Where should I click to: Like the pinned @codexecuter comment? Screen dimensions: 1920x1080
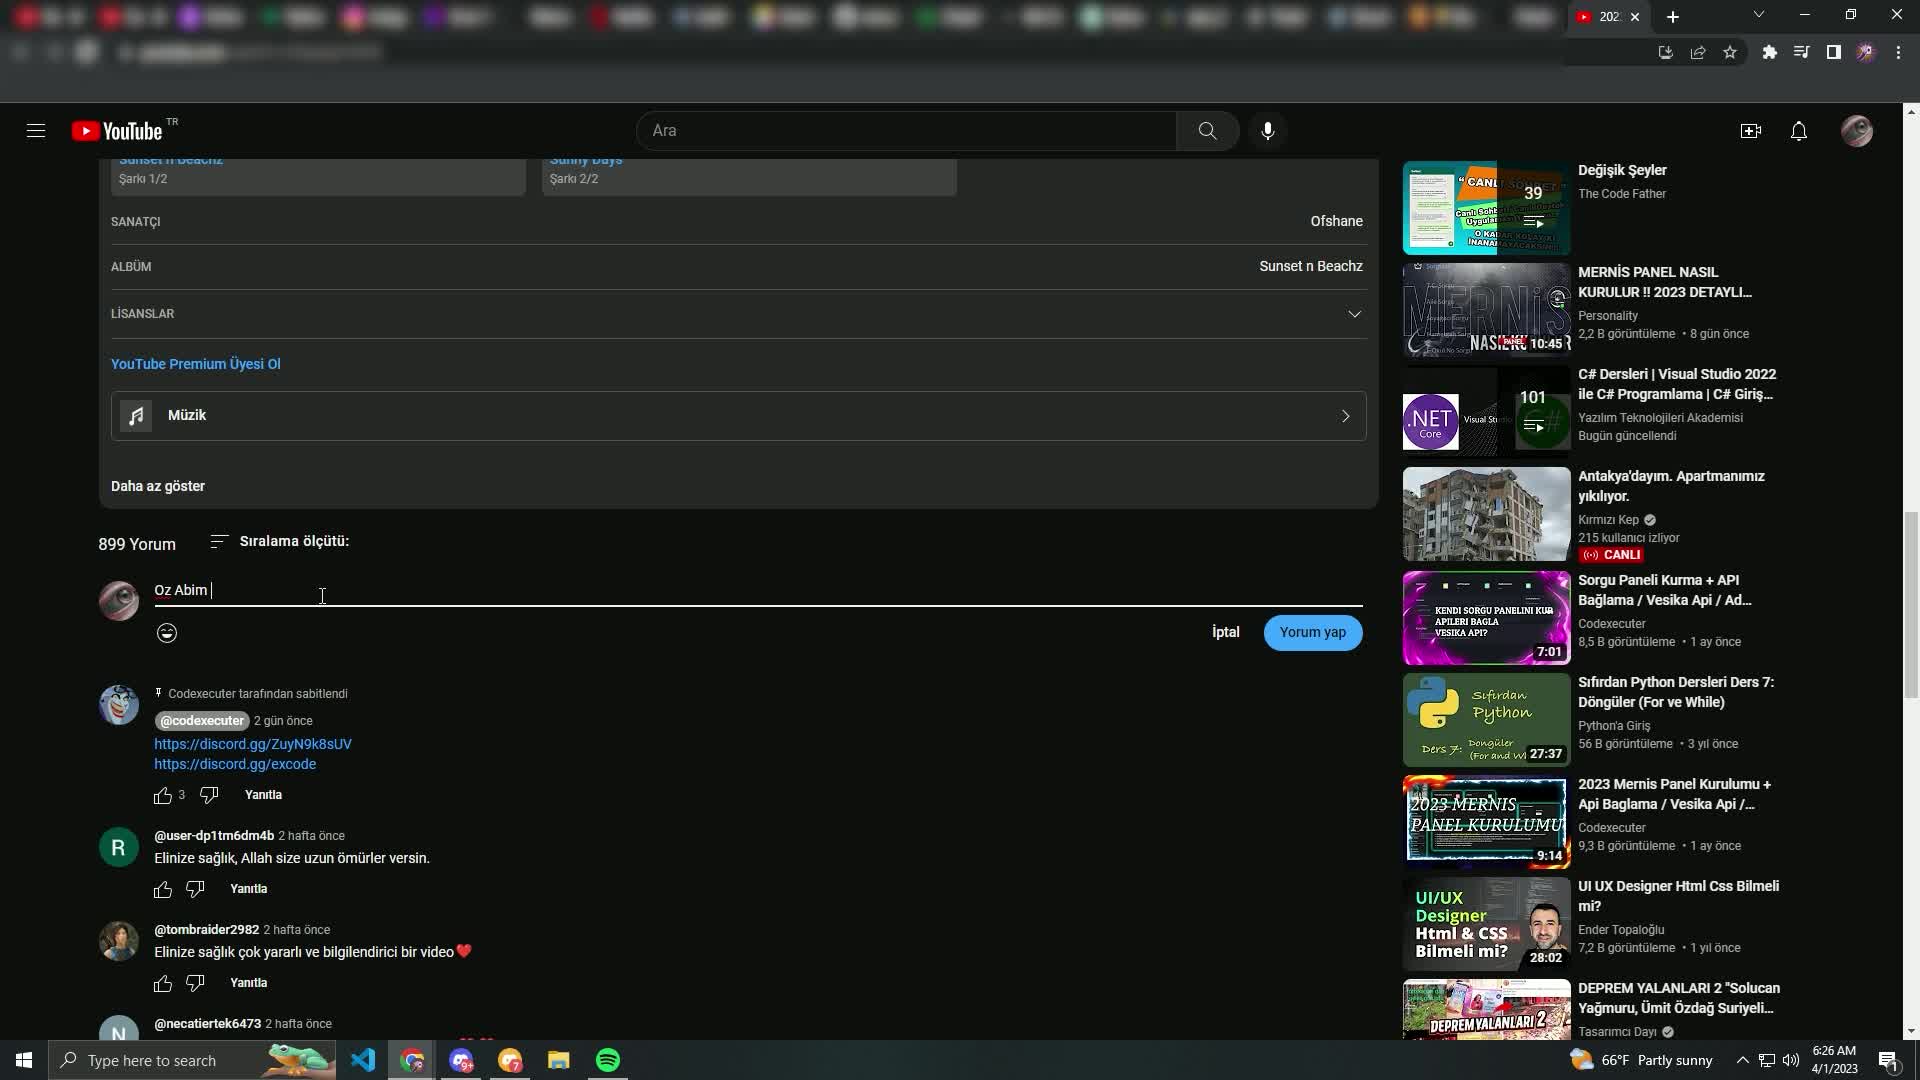[x=163, y=795]
